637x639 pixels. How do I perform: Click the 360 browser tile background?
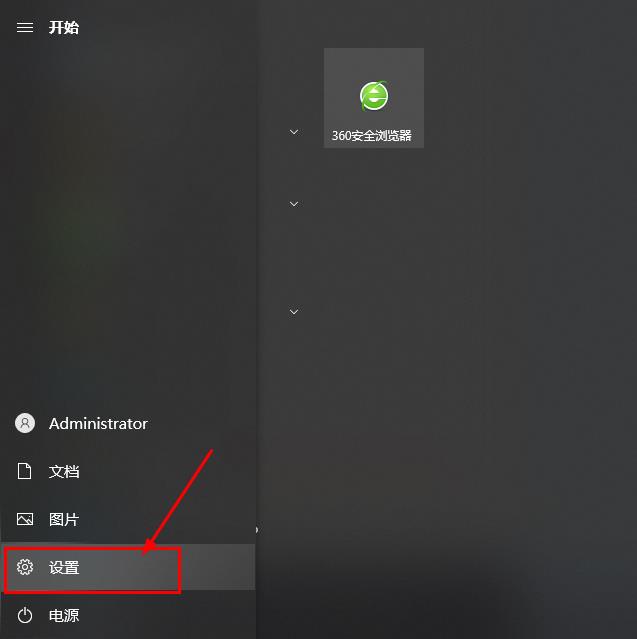pos(374,98)
